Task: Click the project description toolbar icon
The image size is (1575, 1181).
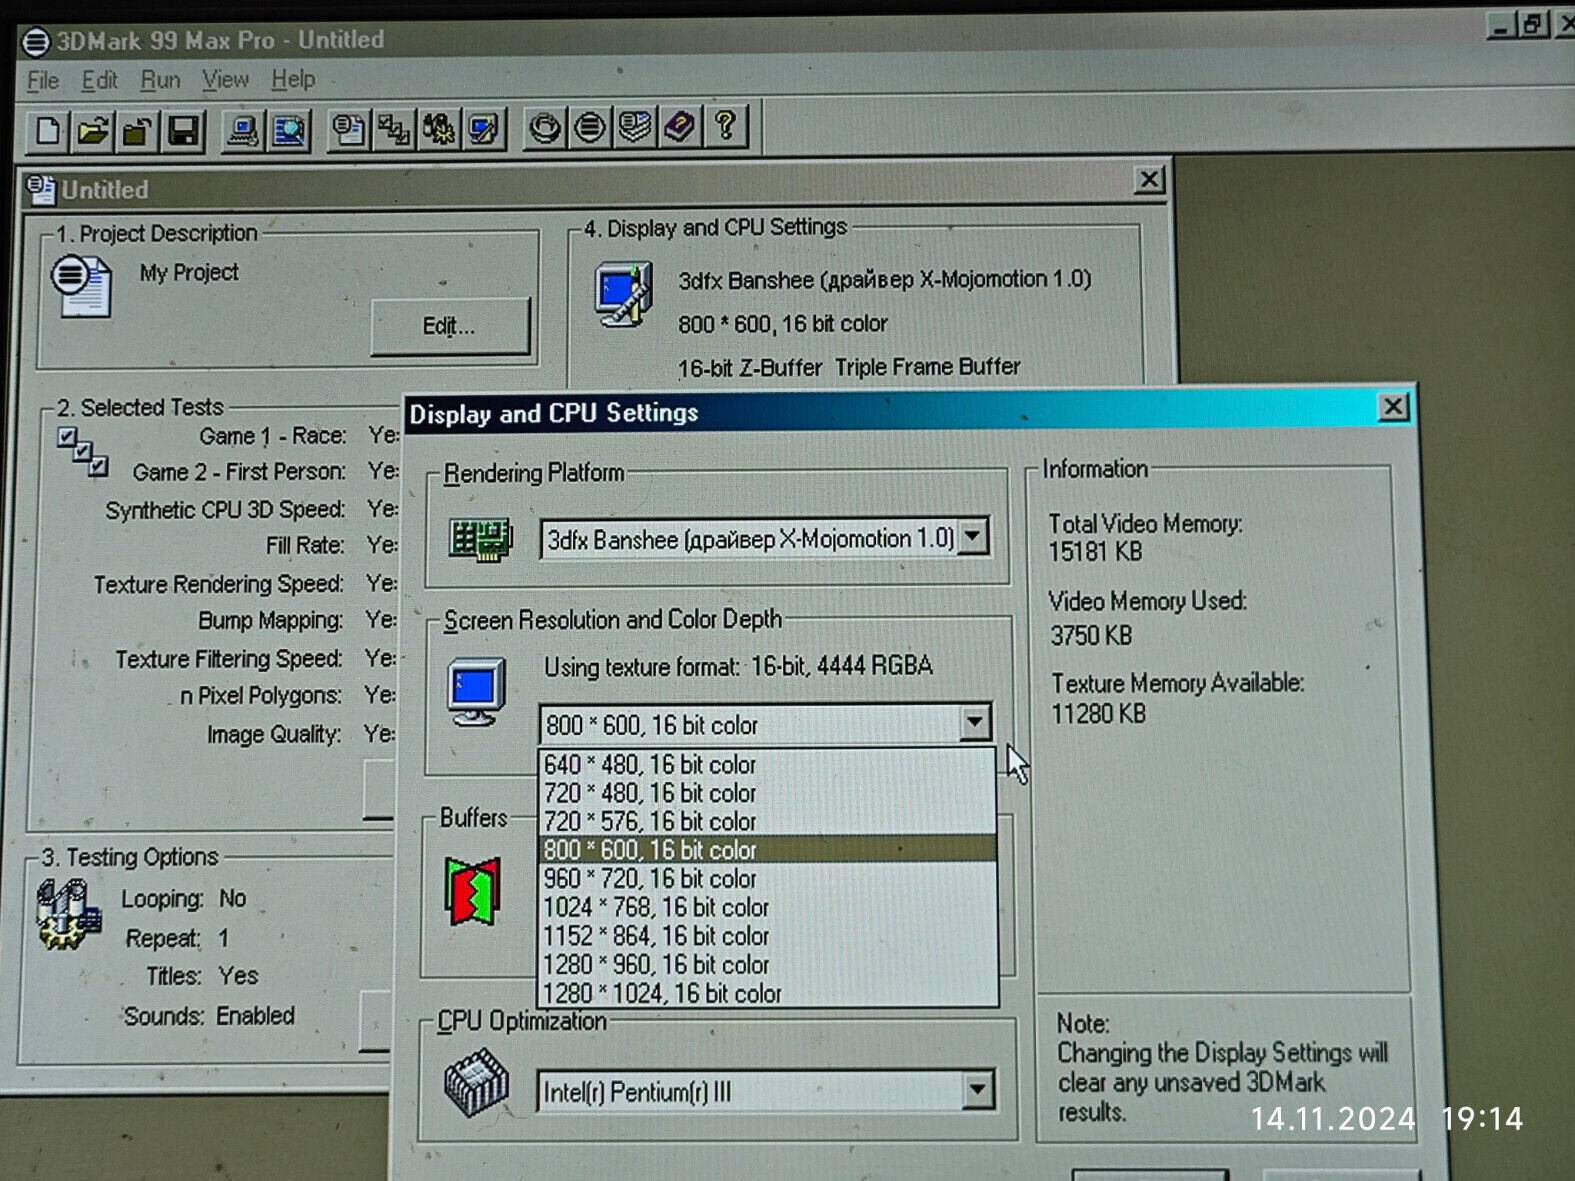Action: coord(349,130)
